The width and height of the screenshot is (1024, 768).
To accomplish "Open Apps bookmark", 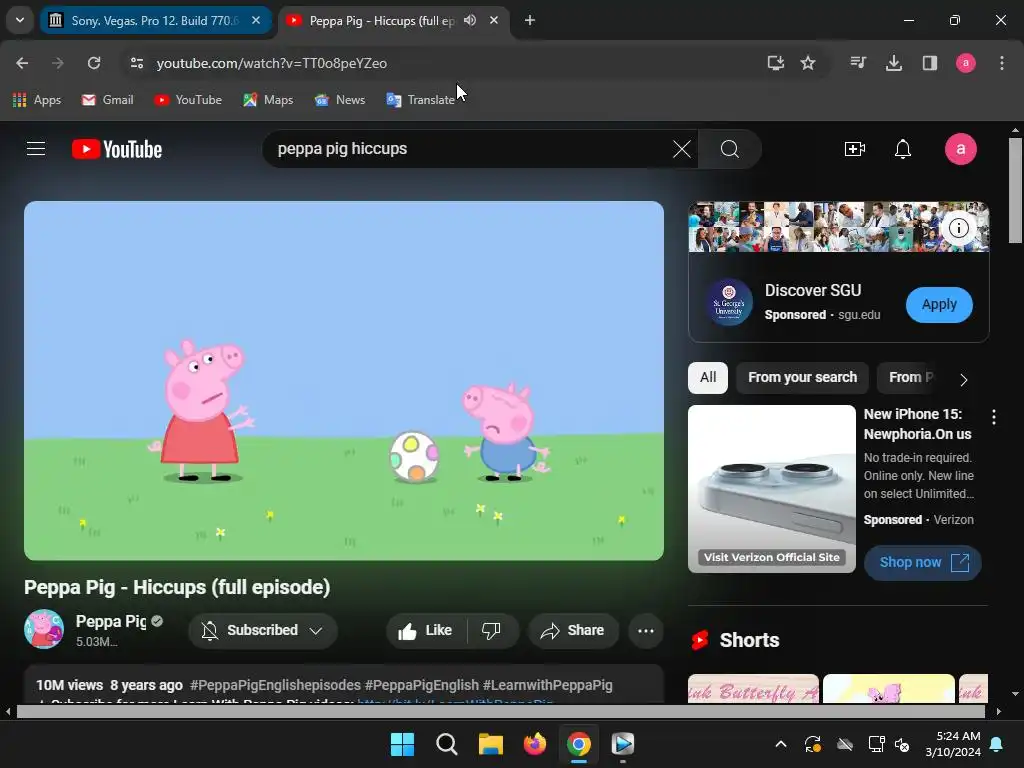I will [x=37, y=100].
